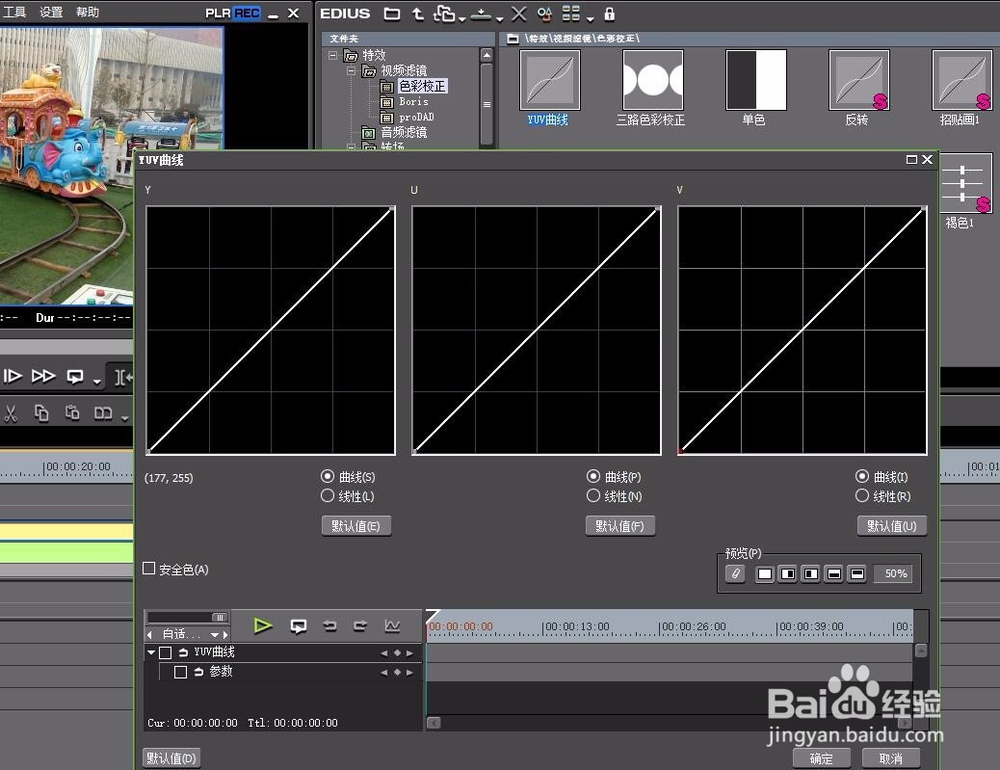Toggle the YUV曲线 keyframe enable checkbox
The image size is (1000, 770).
(165, 652)
